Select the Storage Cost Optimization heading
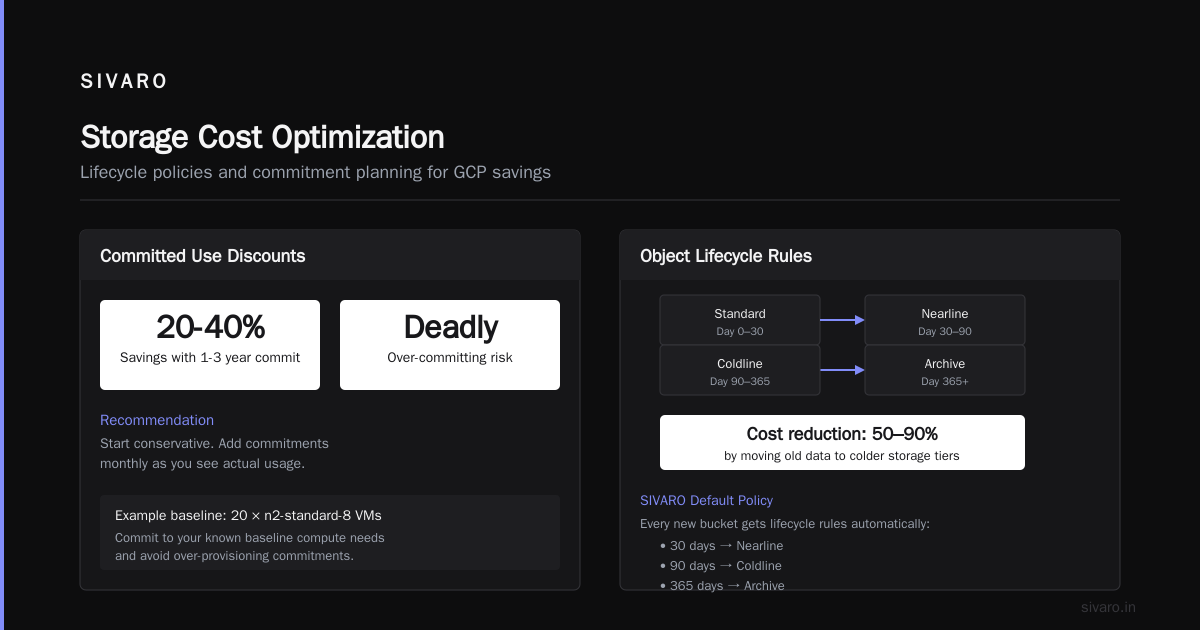 [262, 137]
